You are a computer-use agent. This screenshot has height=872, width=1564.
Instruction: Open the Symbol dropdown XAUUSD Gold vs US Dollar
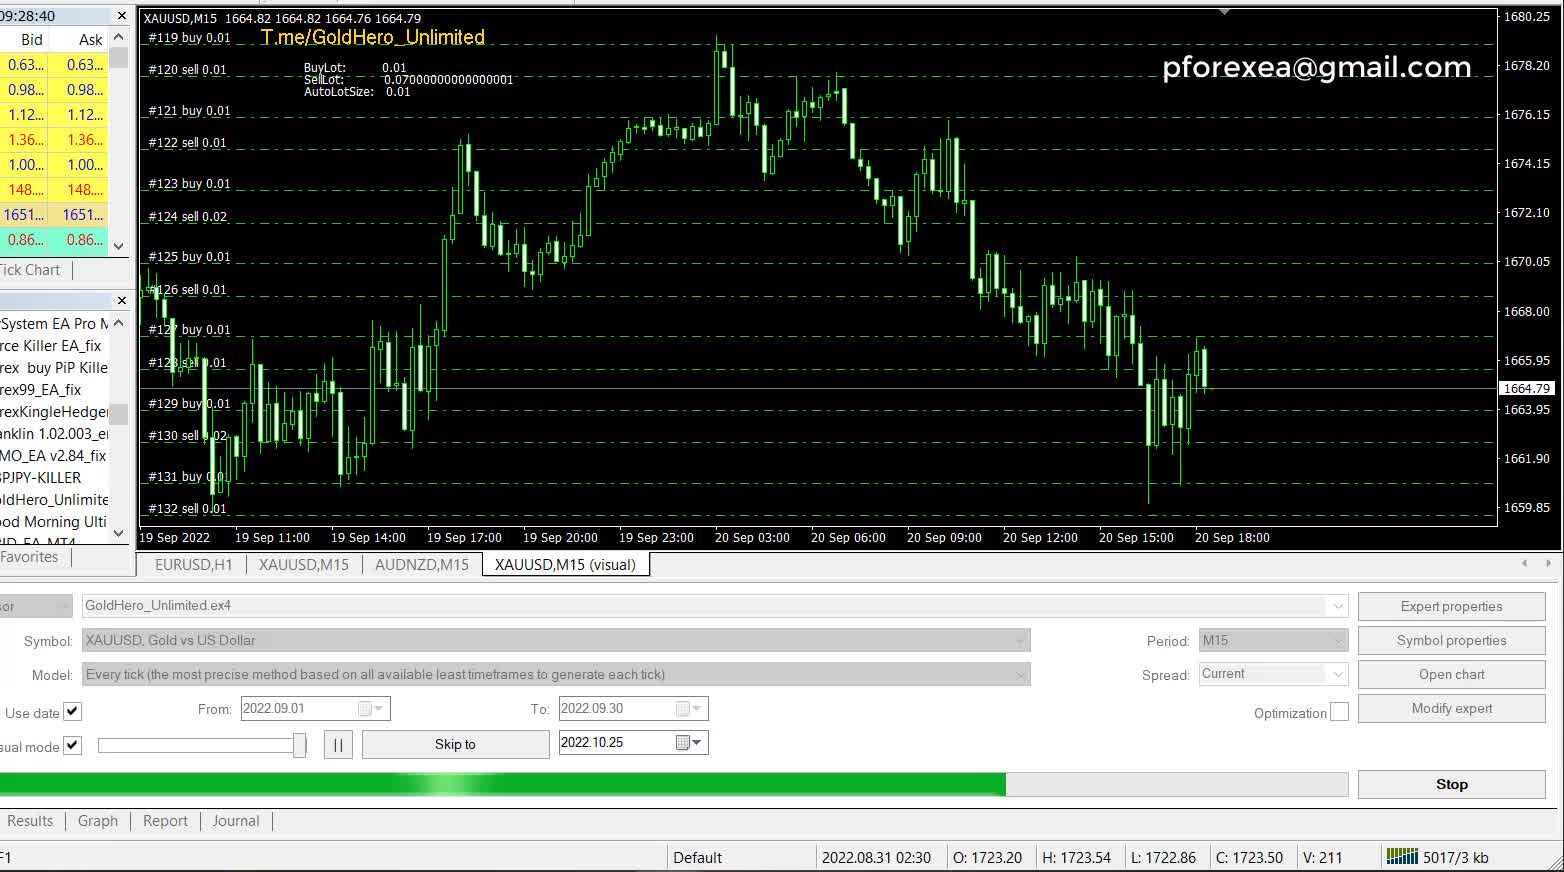pos(1020,640)
